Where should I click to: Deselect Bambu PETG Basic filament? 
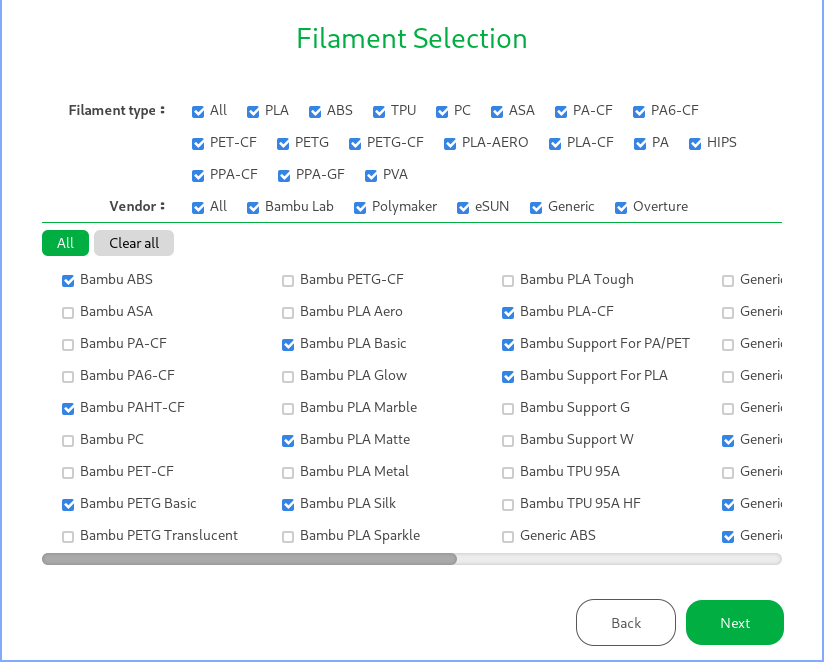(x=68, y=504)
